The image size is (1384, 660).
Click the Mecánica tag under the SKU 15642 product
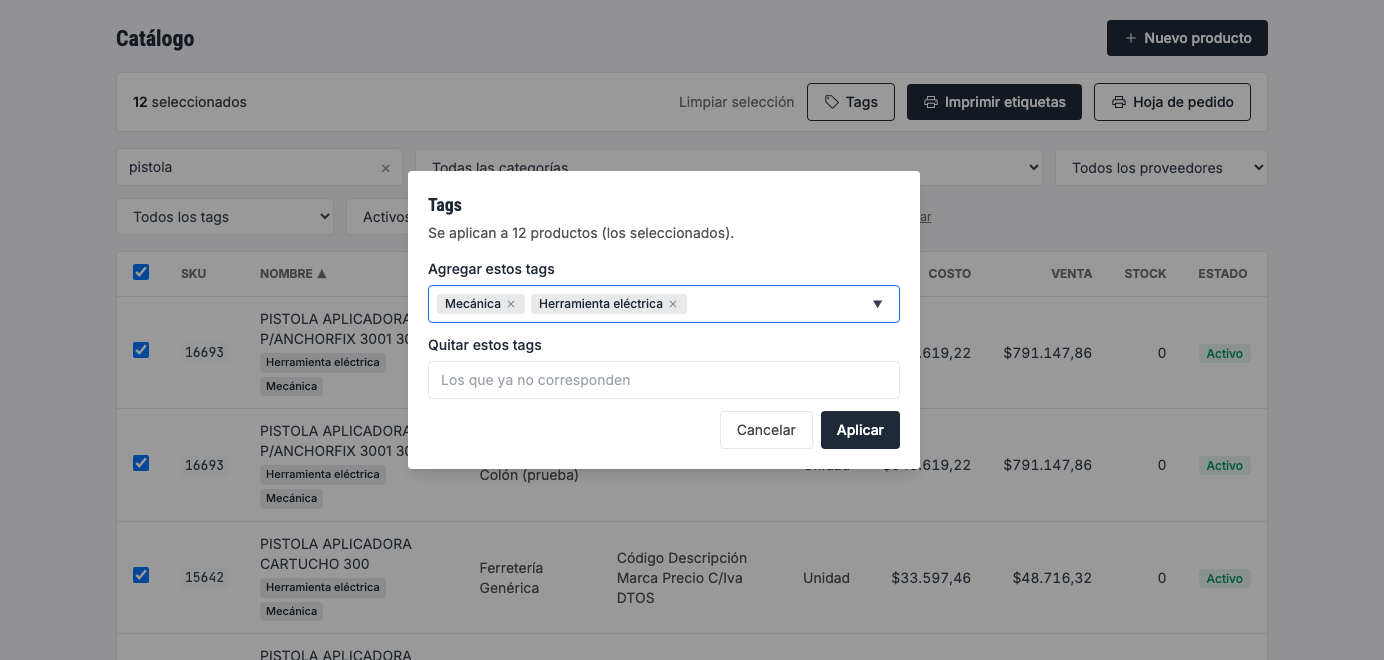click(292, 611)
